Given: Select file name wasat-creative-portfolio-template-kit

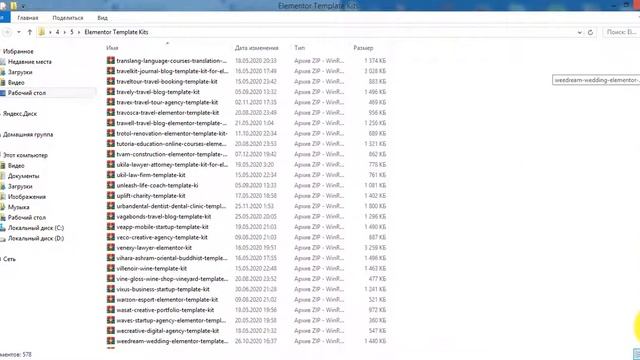Looking at the screenshot, I should click(165, 310).
